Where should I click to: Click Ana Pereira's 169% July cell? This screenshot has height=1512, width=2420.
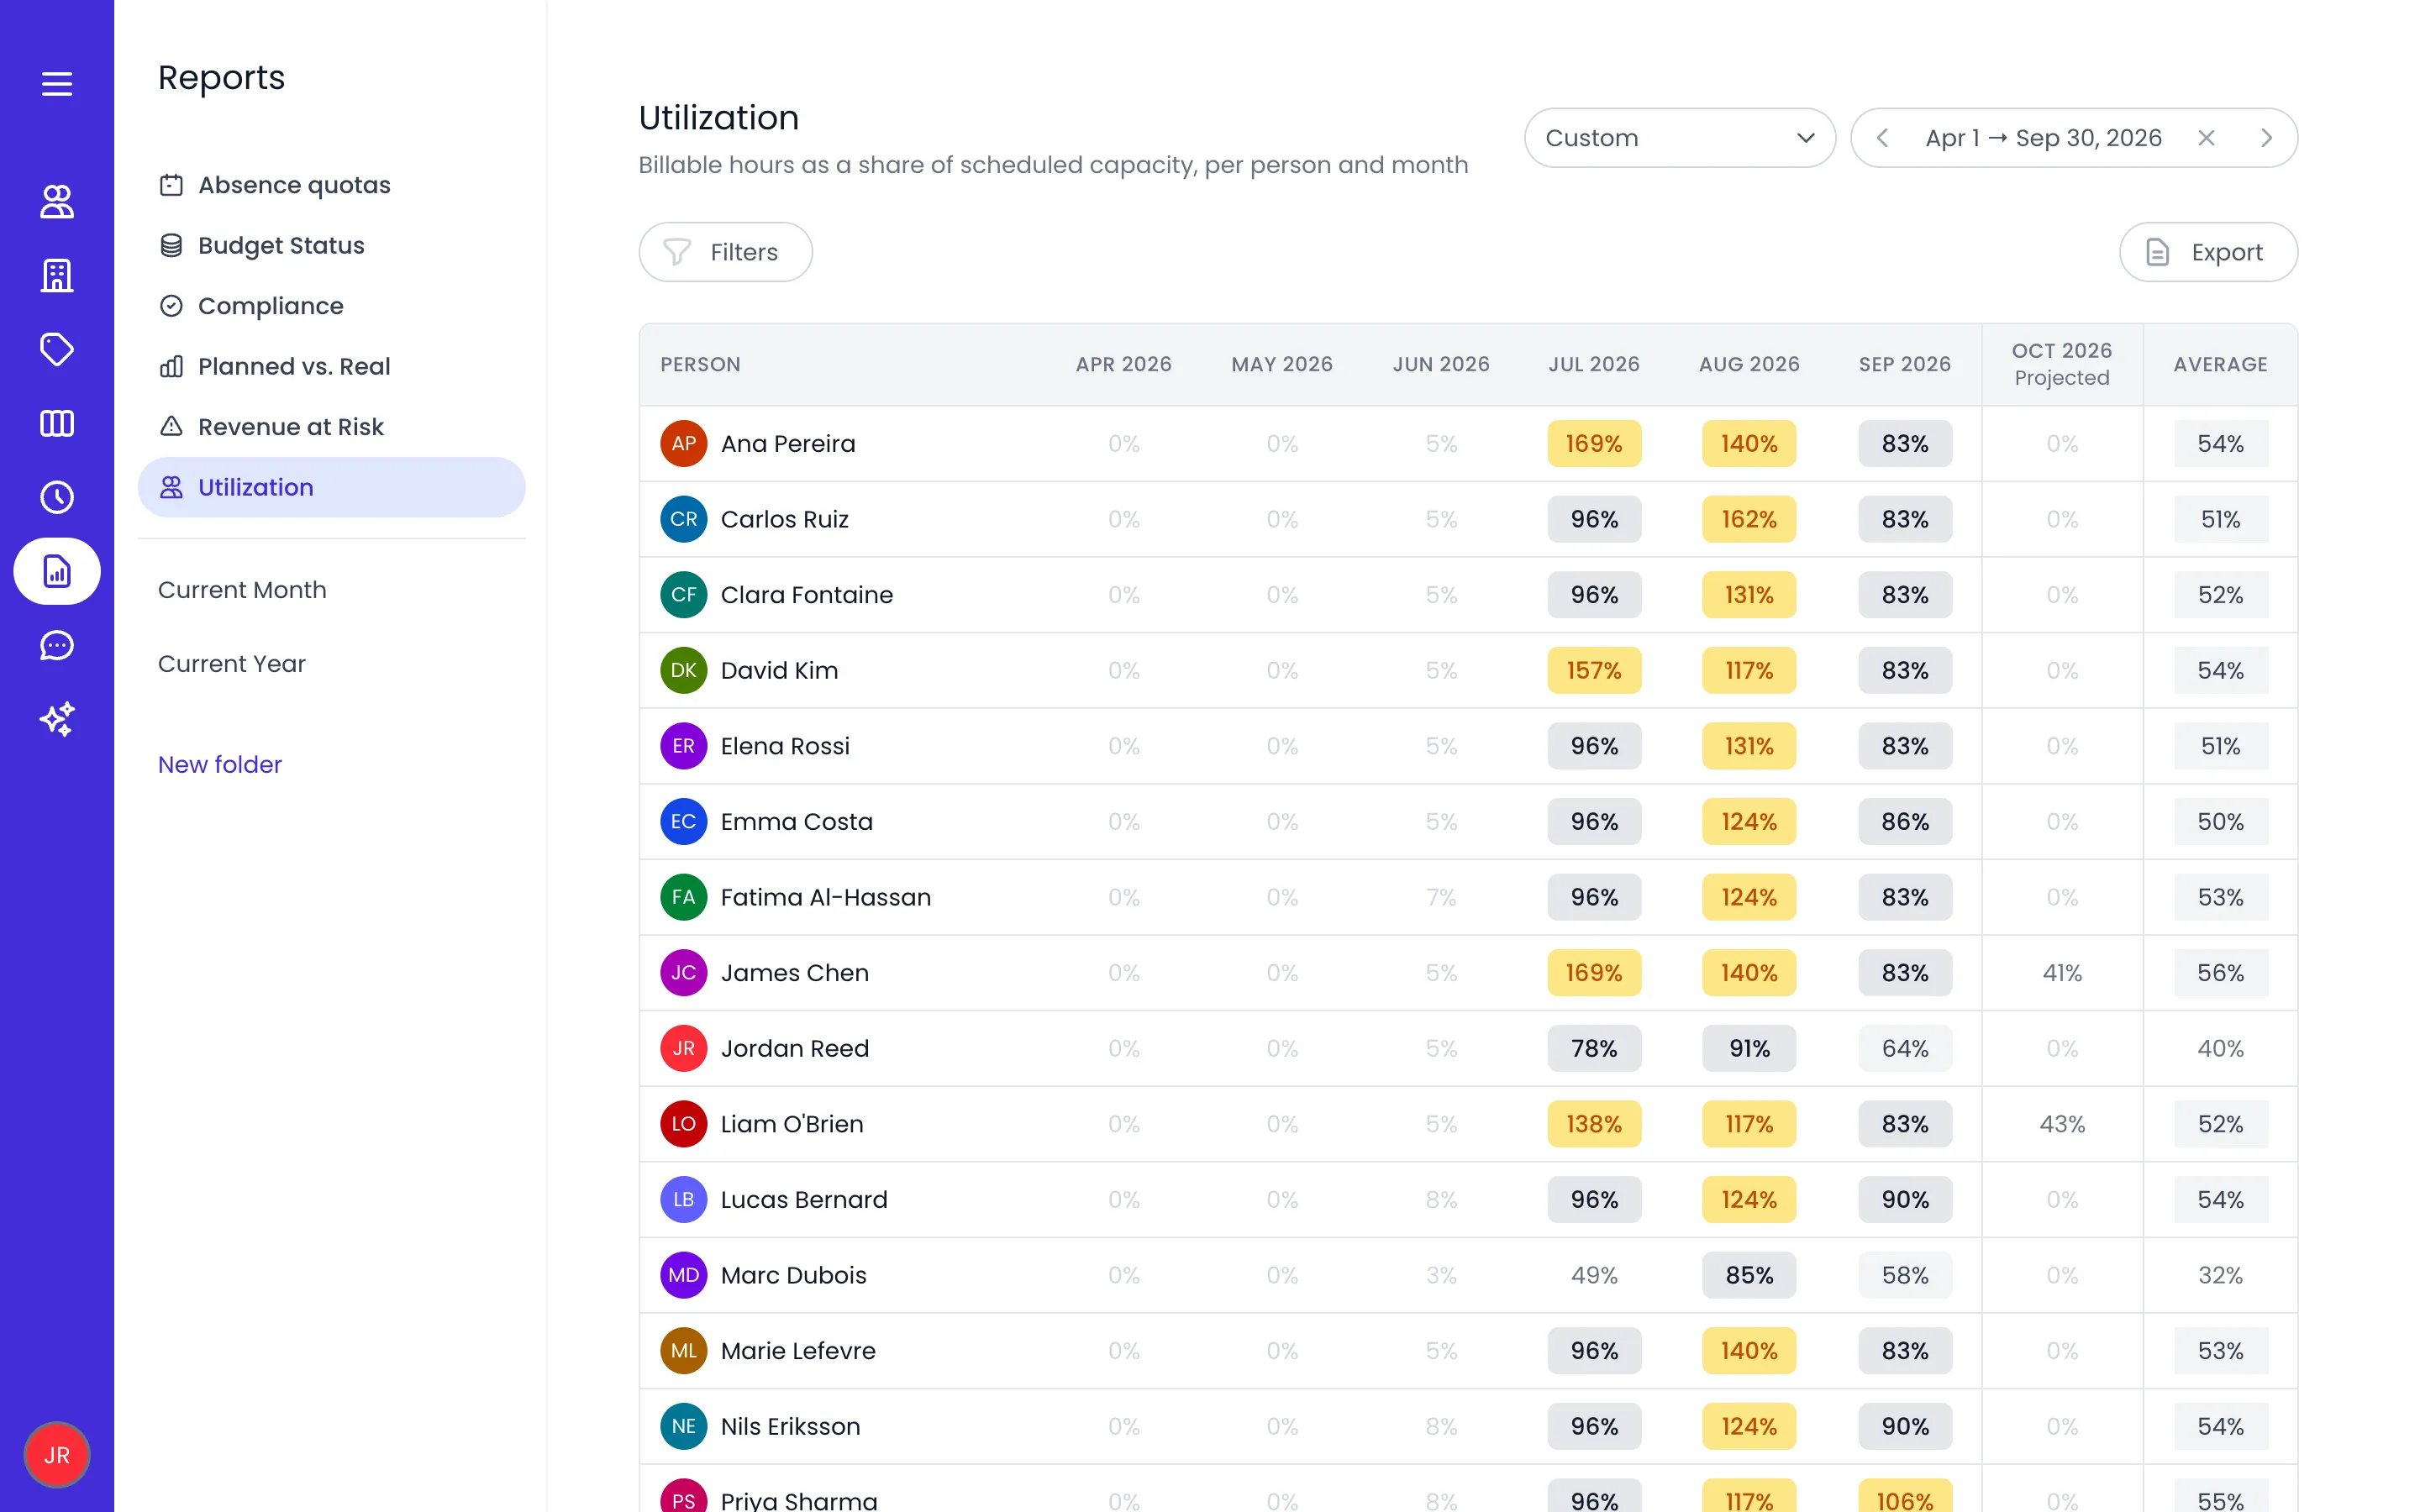(1594, 444)
